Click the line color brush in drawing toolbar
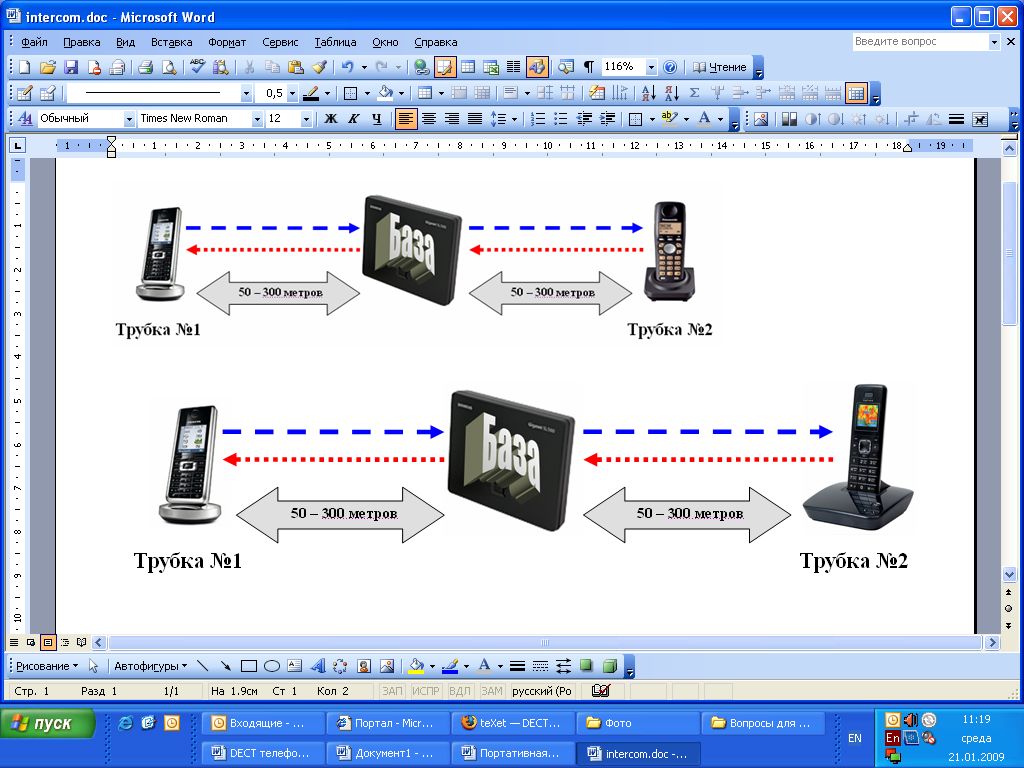This screenshot has height=768, width=1024. (449, 666)
